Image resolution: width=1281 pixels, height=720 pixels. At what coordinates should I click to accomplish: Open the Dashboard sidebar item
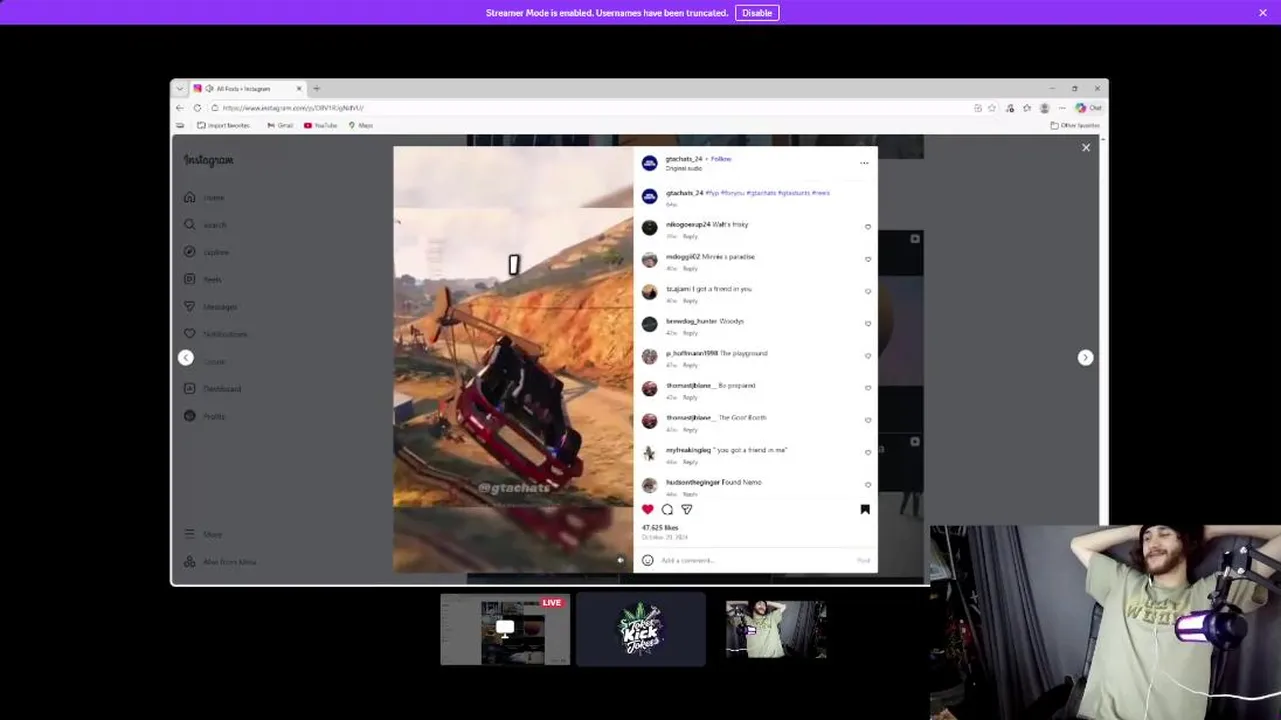click(x=212, y=389)
